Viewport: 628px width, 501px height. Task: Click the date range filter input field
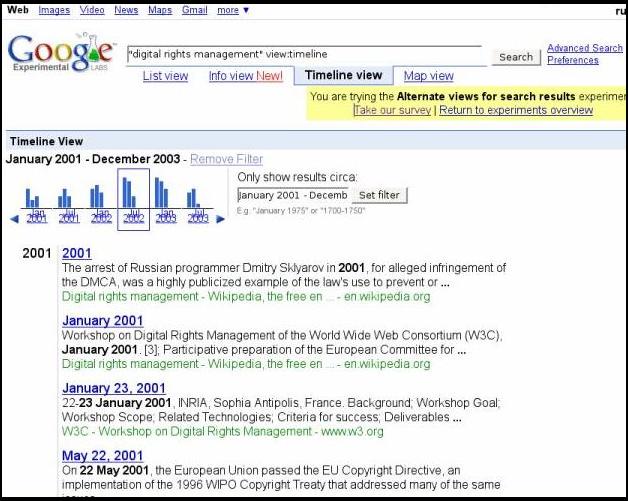point(293,195)
